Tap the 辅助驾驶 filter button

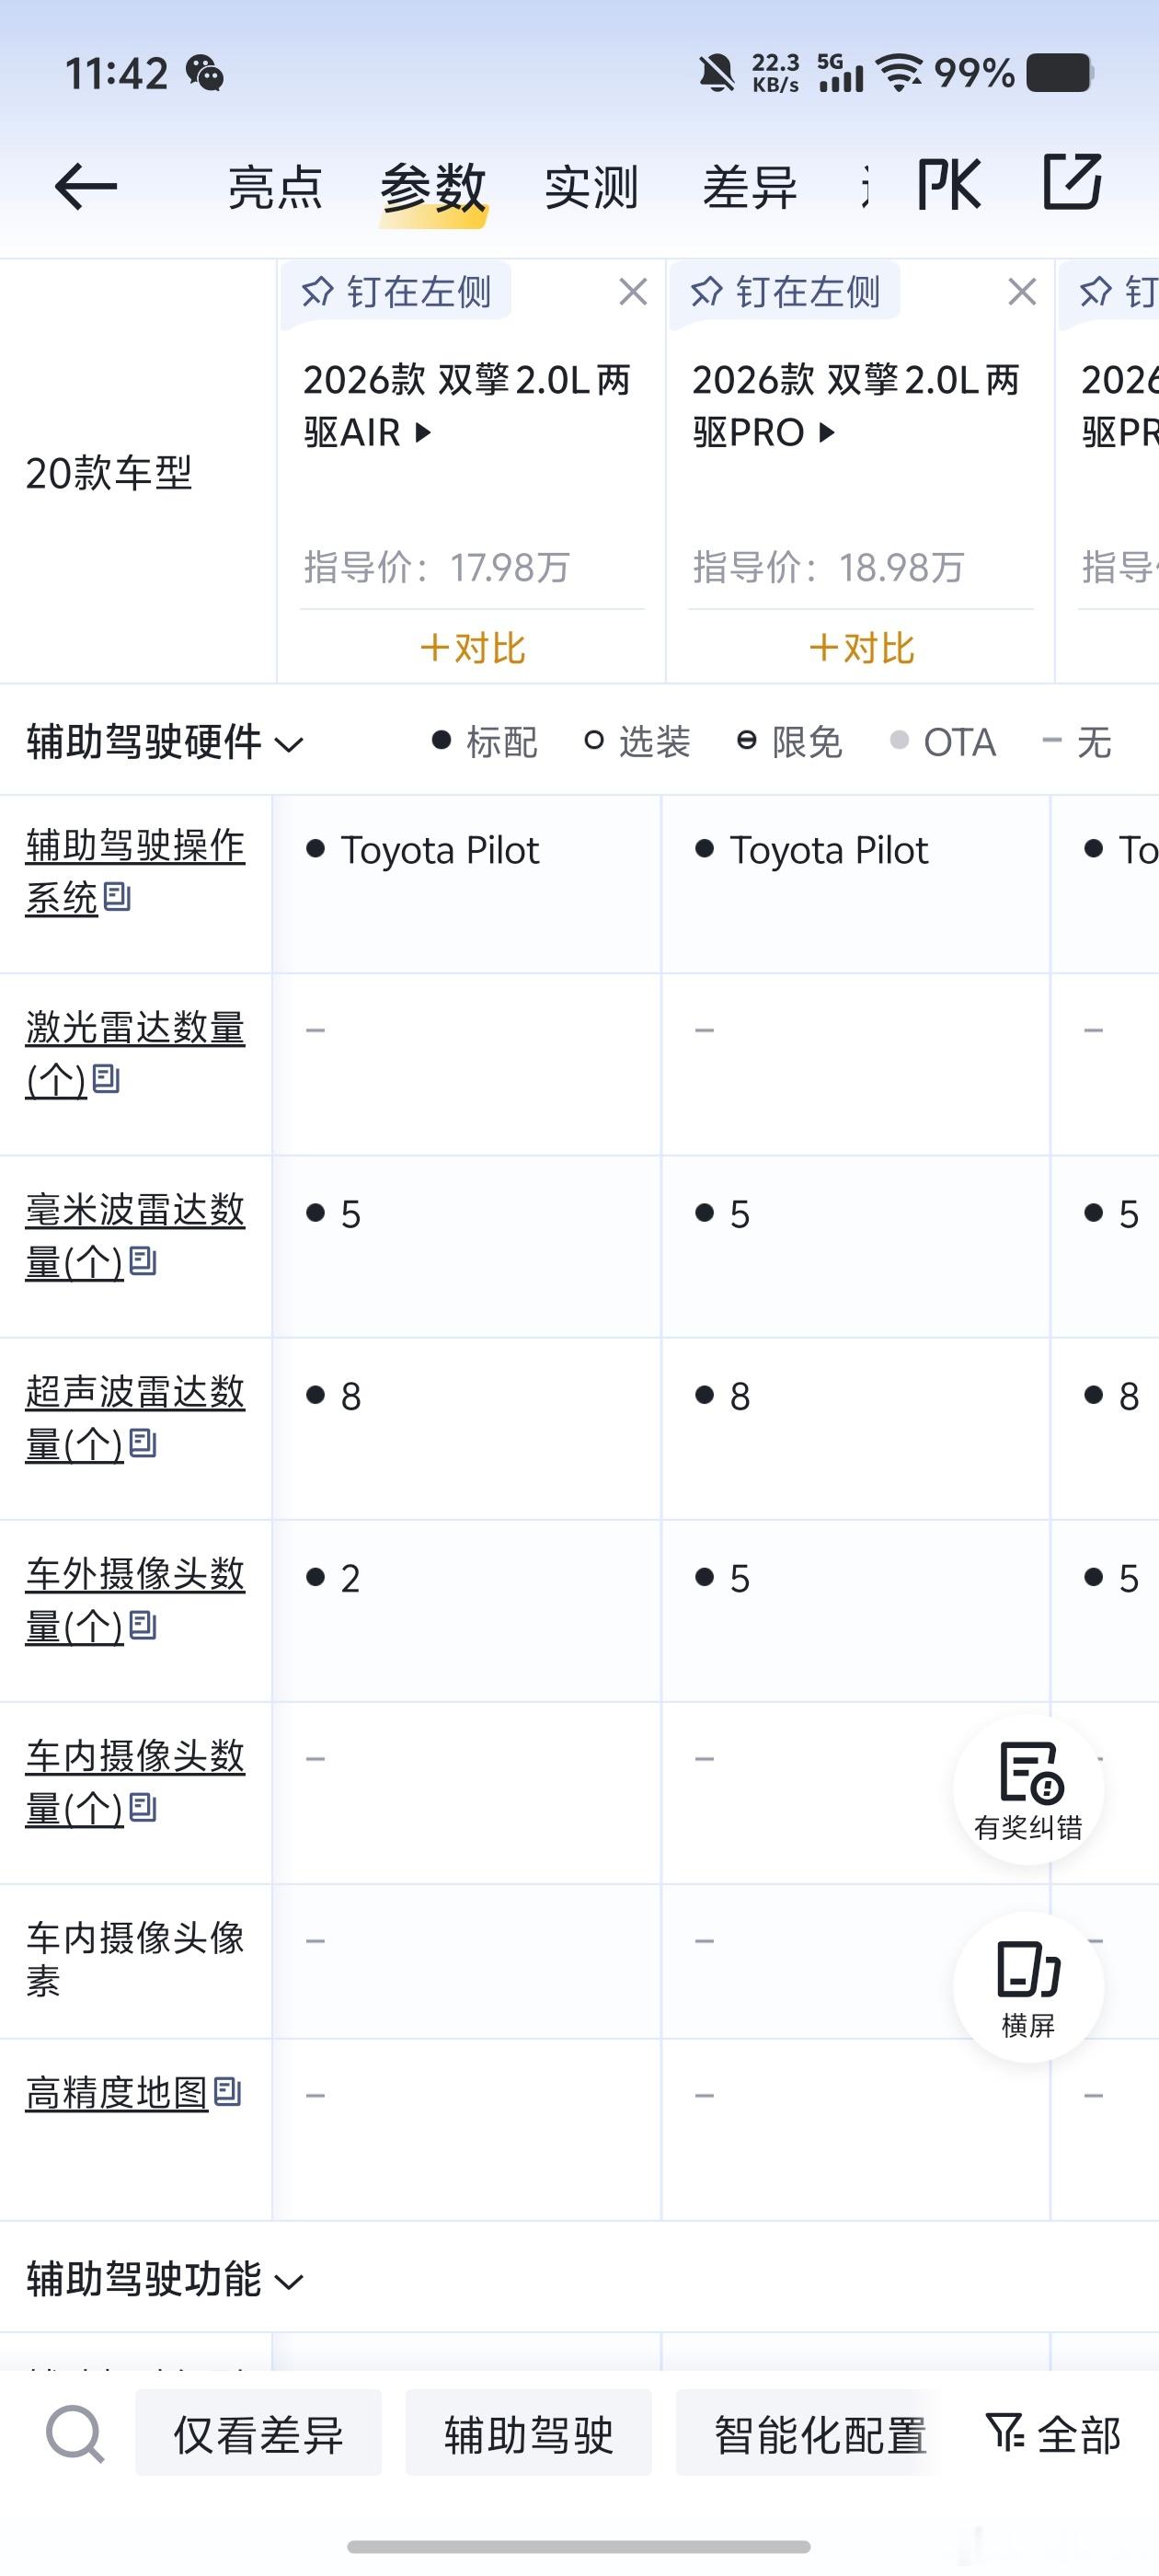click(x=530, y=2434)
